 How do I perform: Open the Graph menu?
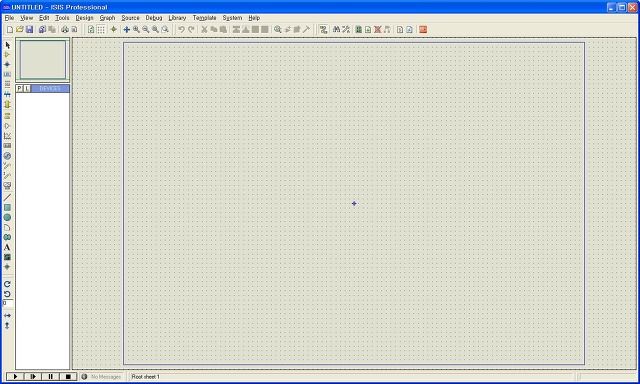[x=107, y=18]
